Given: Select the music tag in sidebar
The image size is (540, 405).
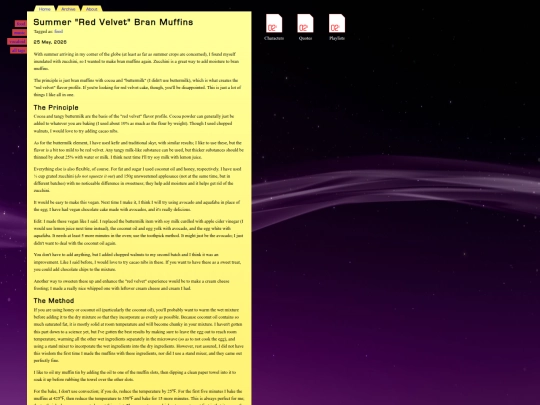Looking at the screenshot, I should [x=19, y=33].
